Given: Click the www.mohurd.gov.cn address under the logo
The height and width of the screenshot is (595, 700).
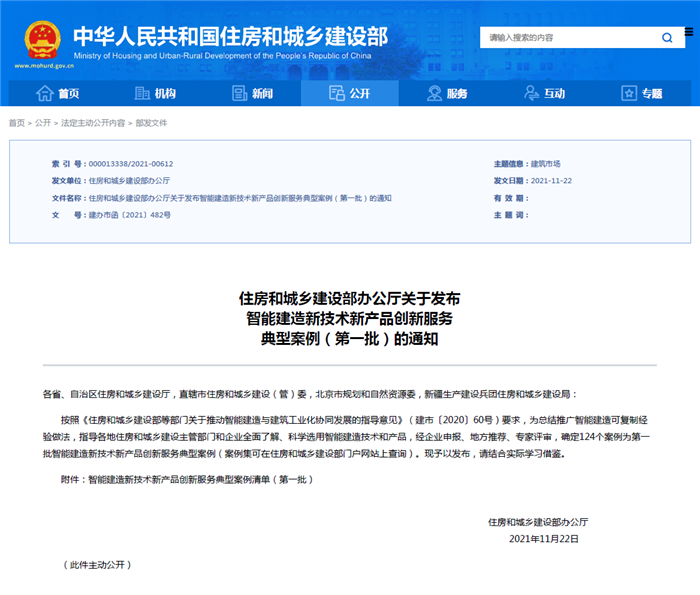Looking at the screenshot, I should click(42, 66).
